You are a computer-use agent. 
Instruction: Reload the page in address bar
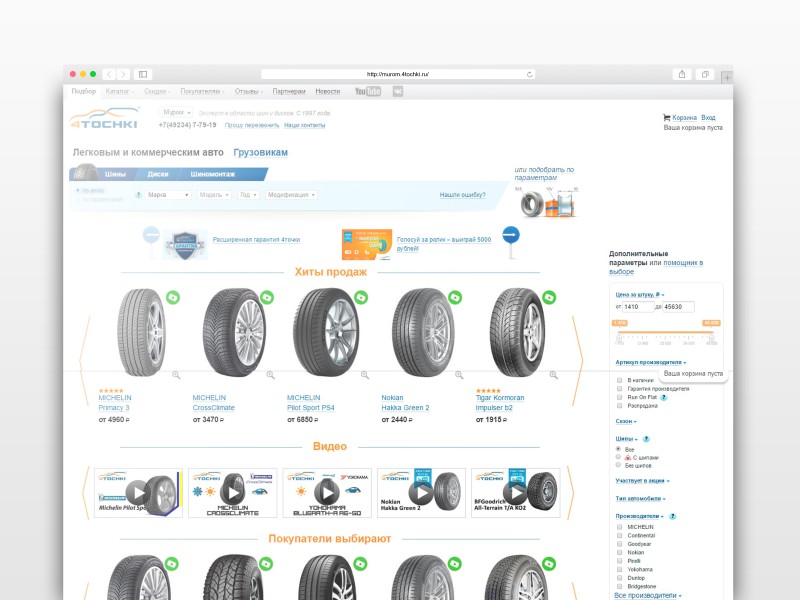[x=530, y=74]
